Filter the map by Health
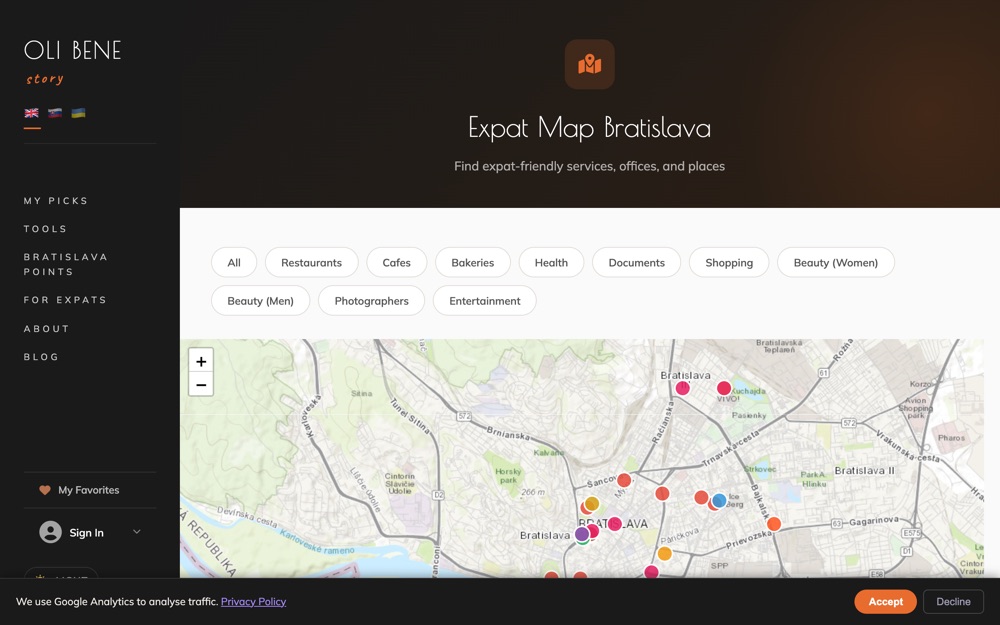Viewport: 1000px width, 625px height. tap(551, 262)
